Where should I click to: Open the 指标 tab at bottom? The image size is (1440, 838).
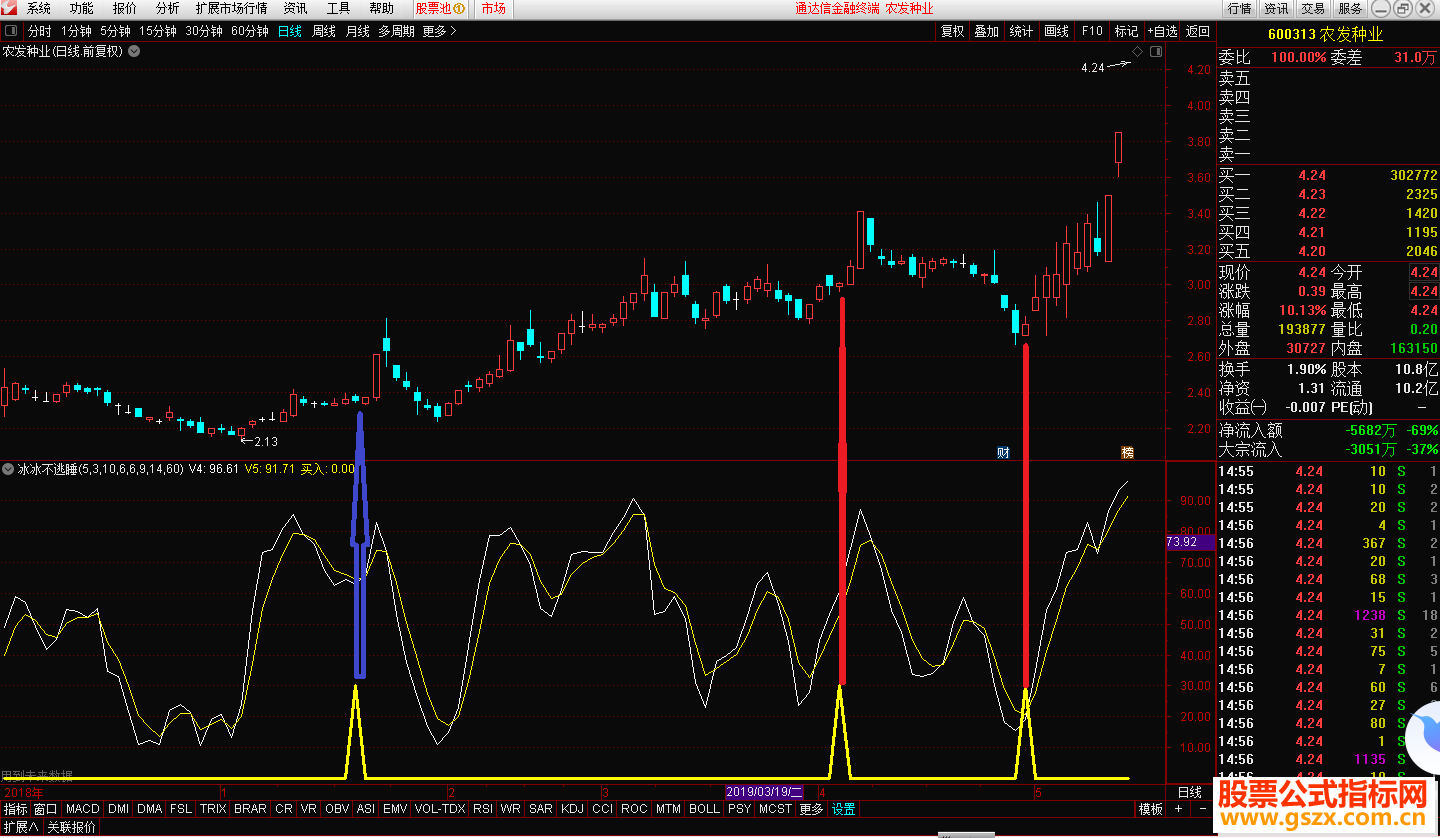coord(15,809)
